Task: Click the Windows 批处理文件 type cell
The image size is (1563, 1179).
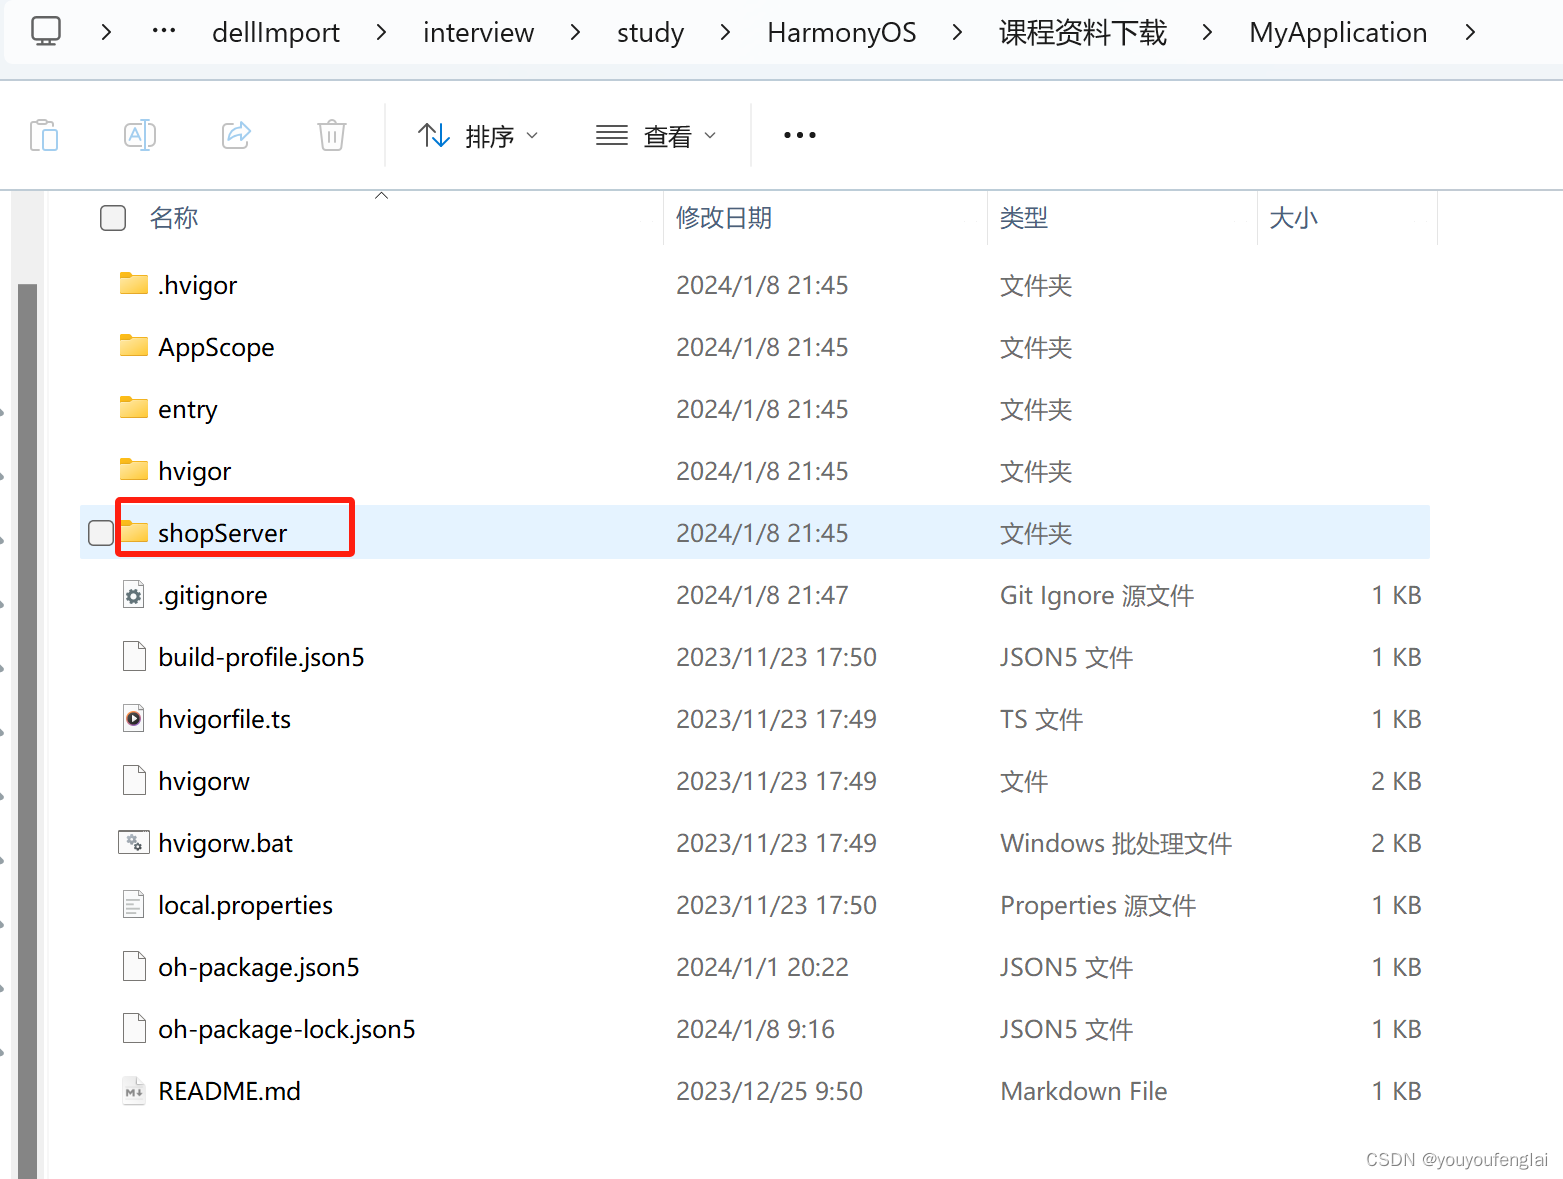Action: [1116, 843]
